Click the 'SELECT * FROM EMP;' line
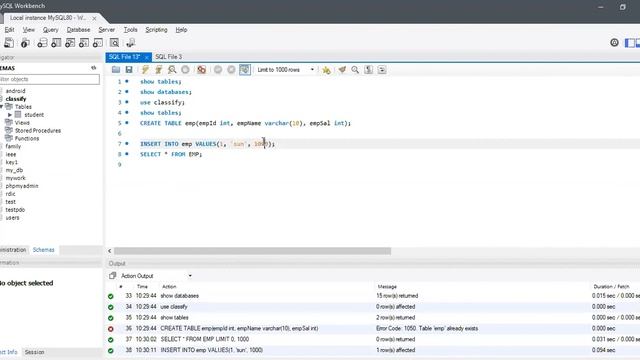This screenshot has height=360, width=640. click(x=171, y=154)
